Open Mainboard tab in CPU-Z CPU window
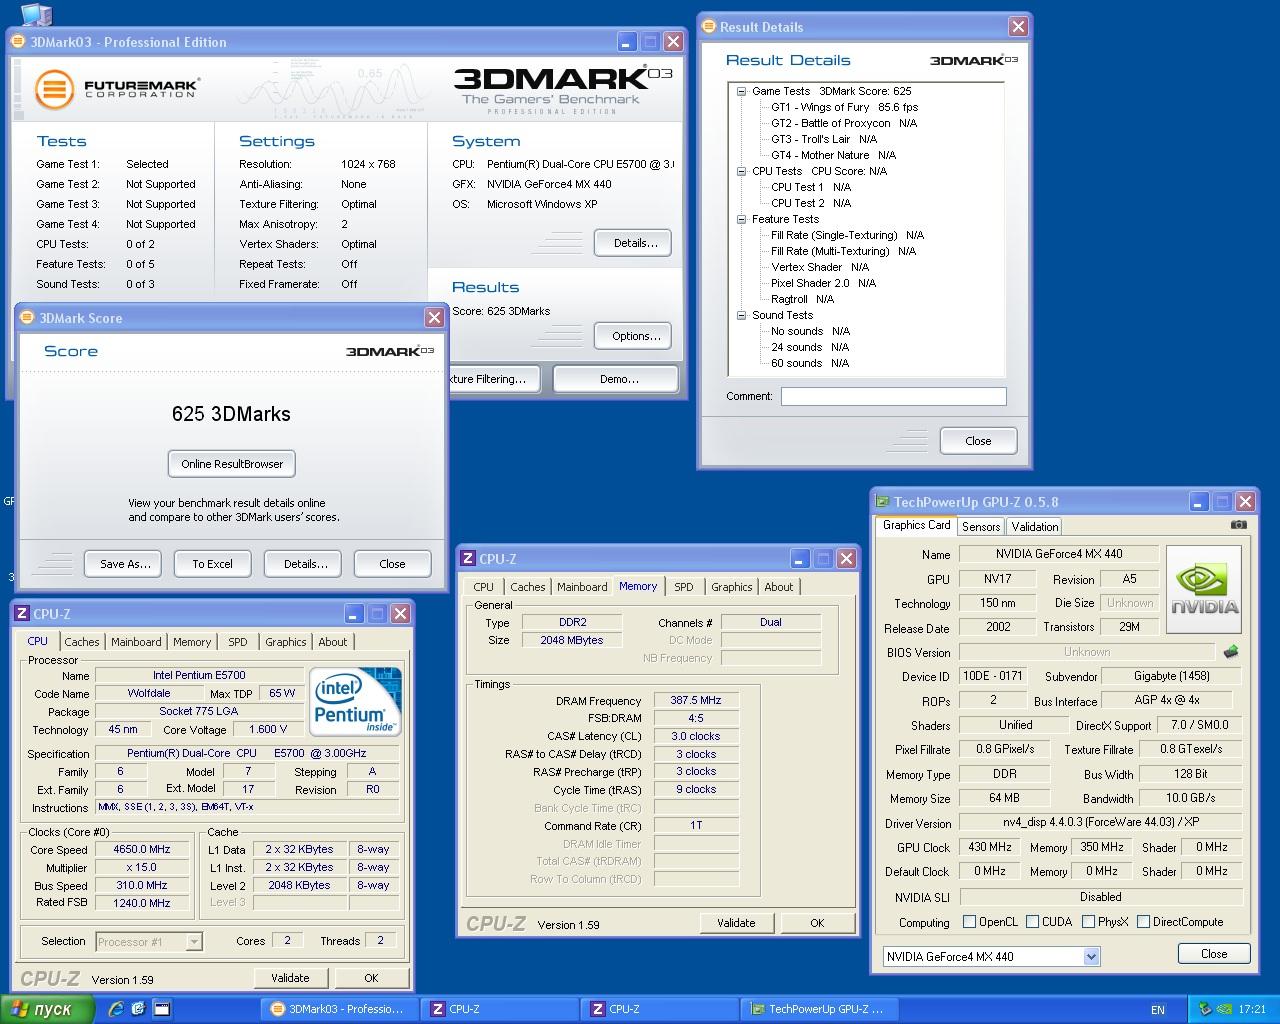The image size is (1280, 1024). click(136, 642)
